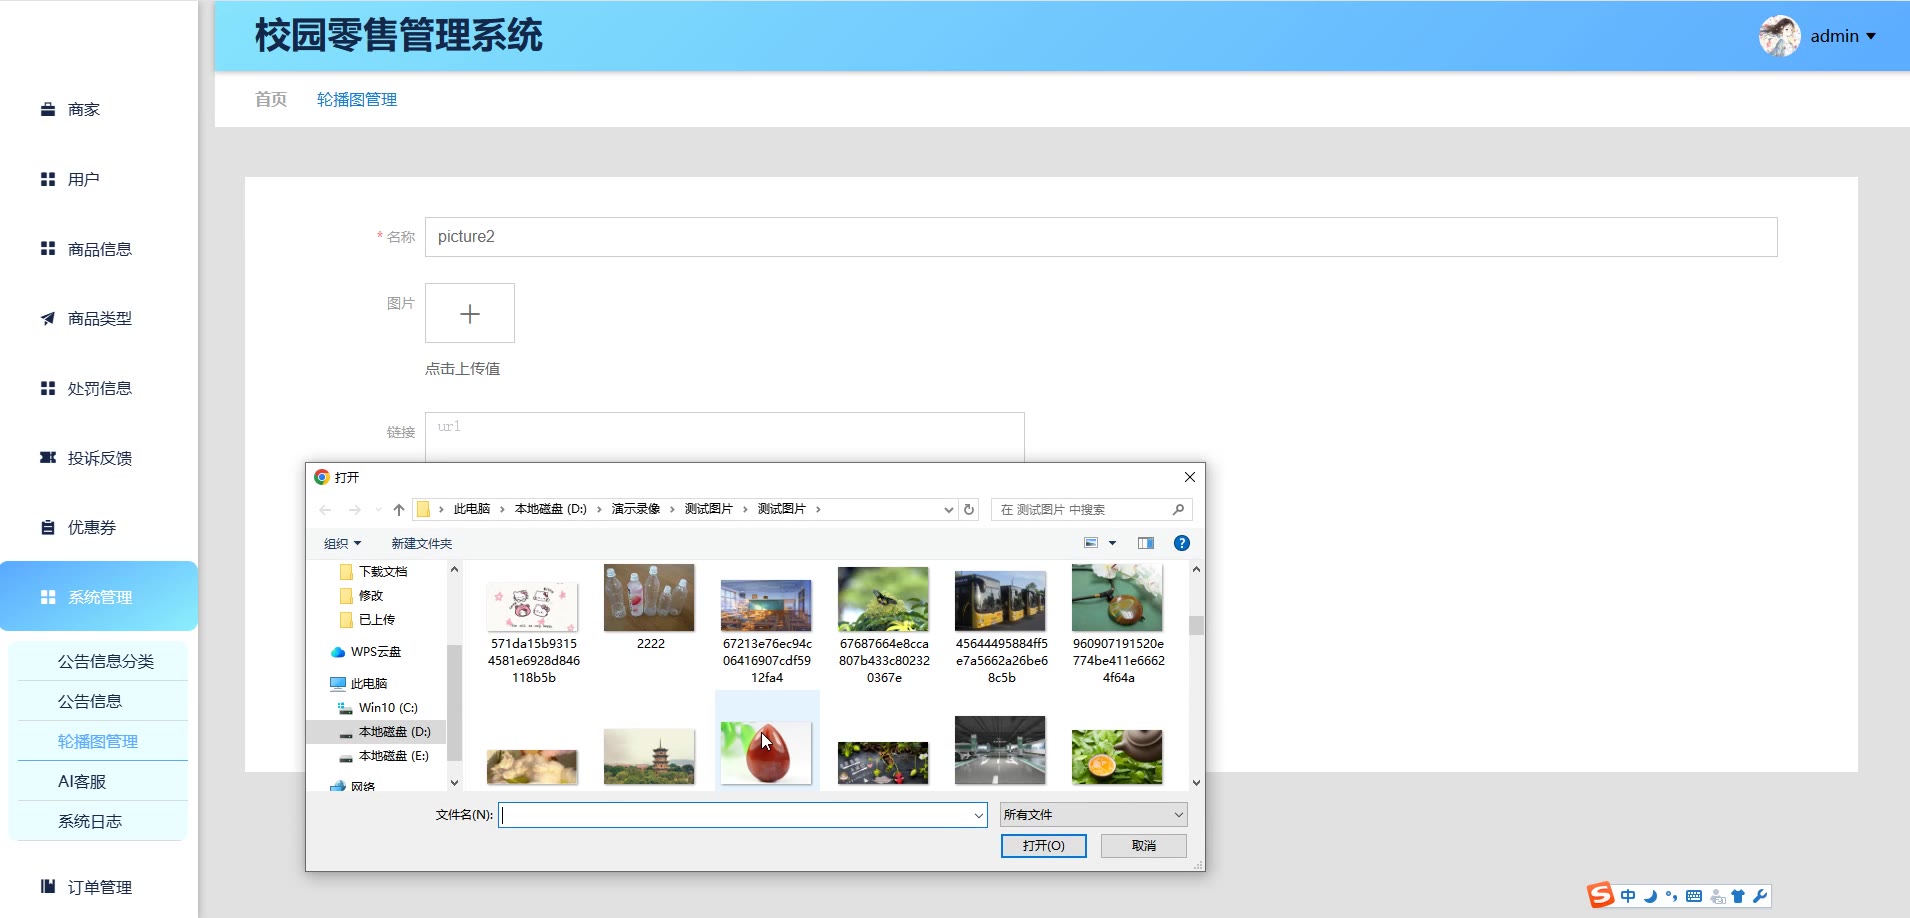Open the admin account dropdown

click(1843, 36)
